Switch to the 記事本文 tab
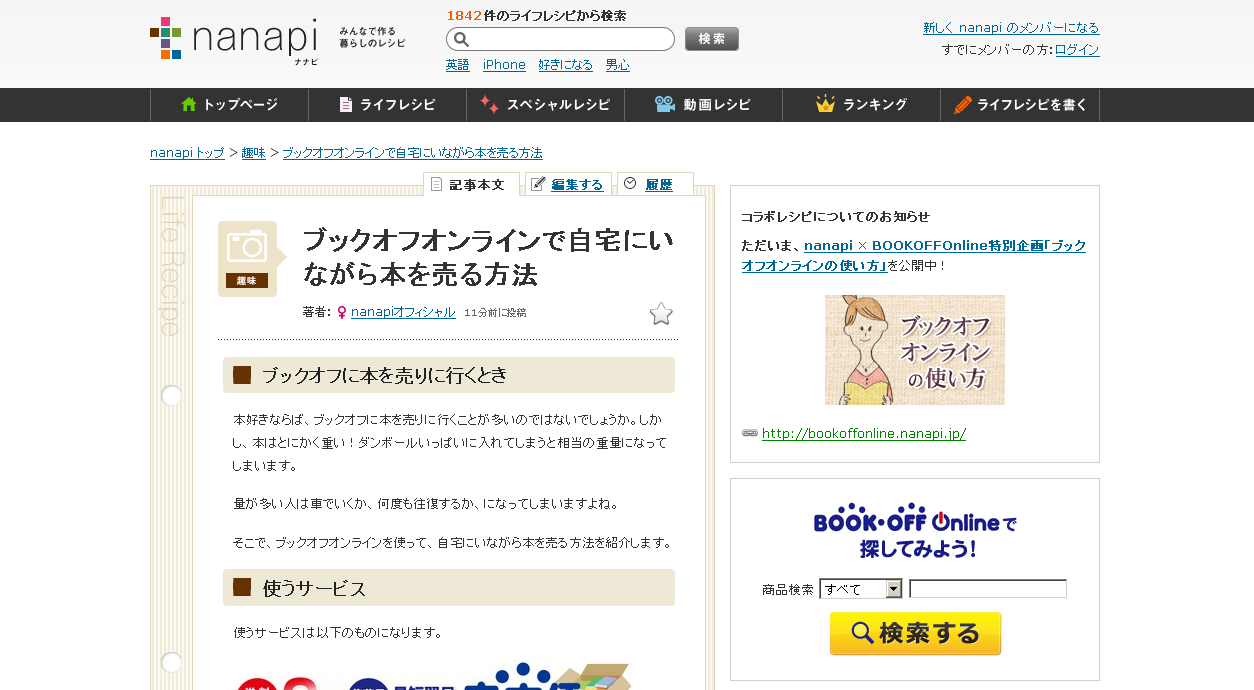The height and width of the screenshot is (690, 1254). [x=471, y=184]
